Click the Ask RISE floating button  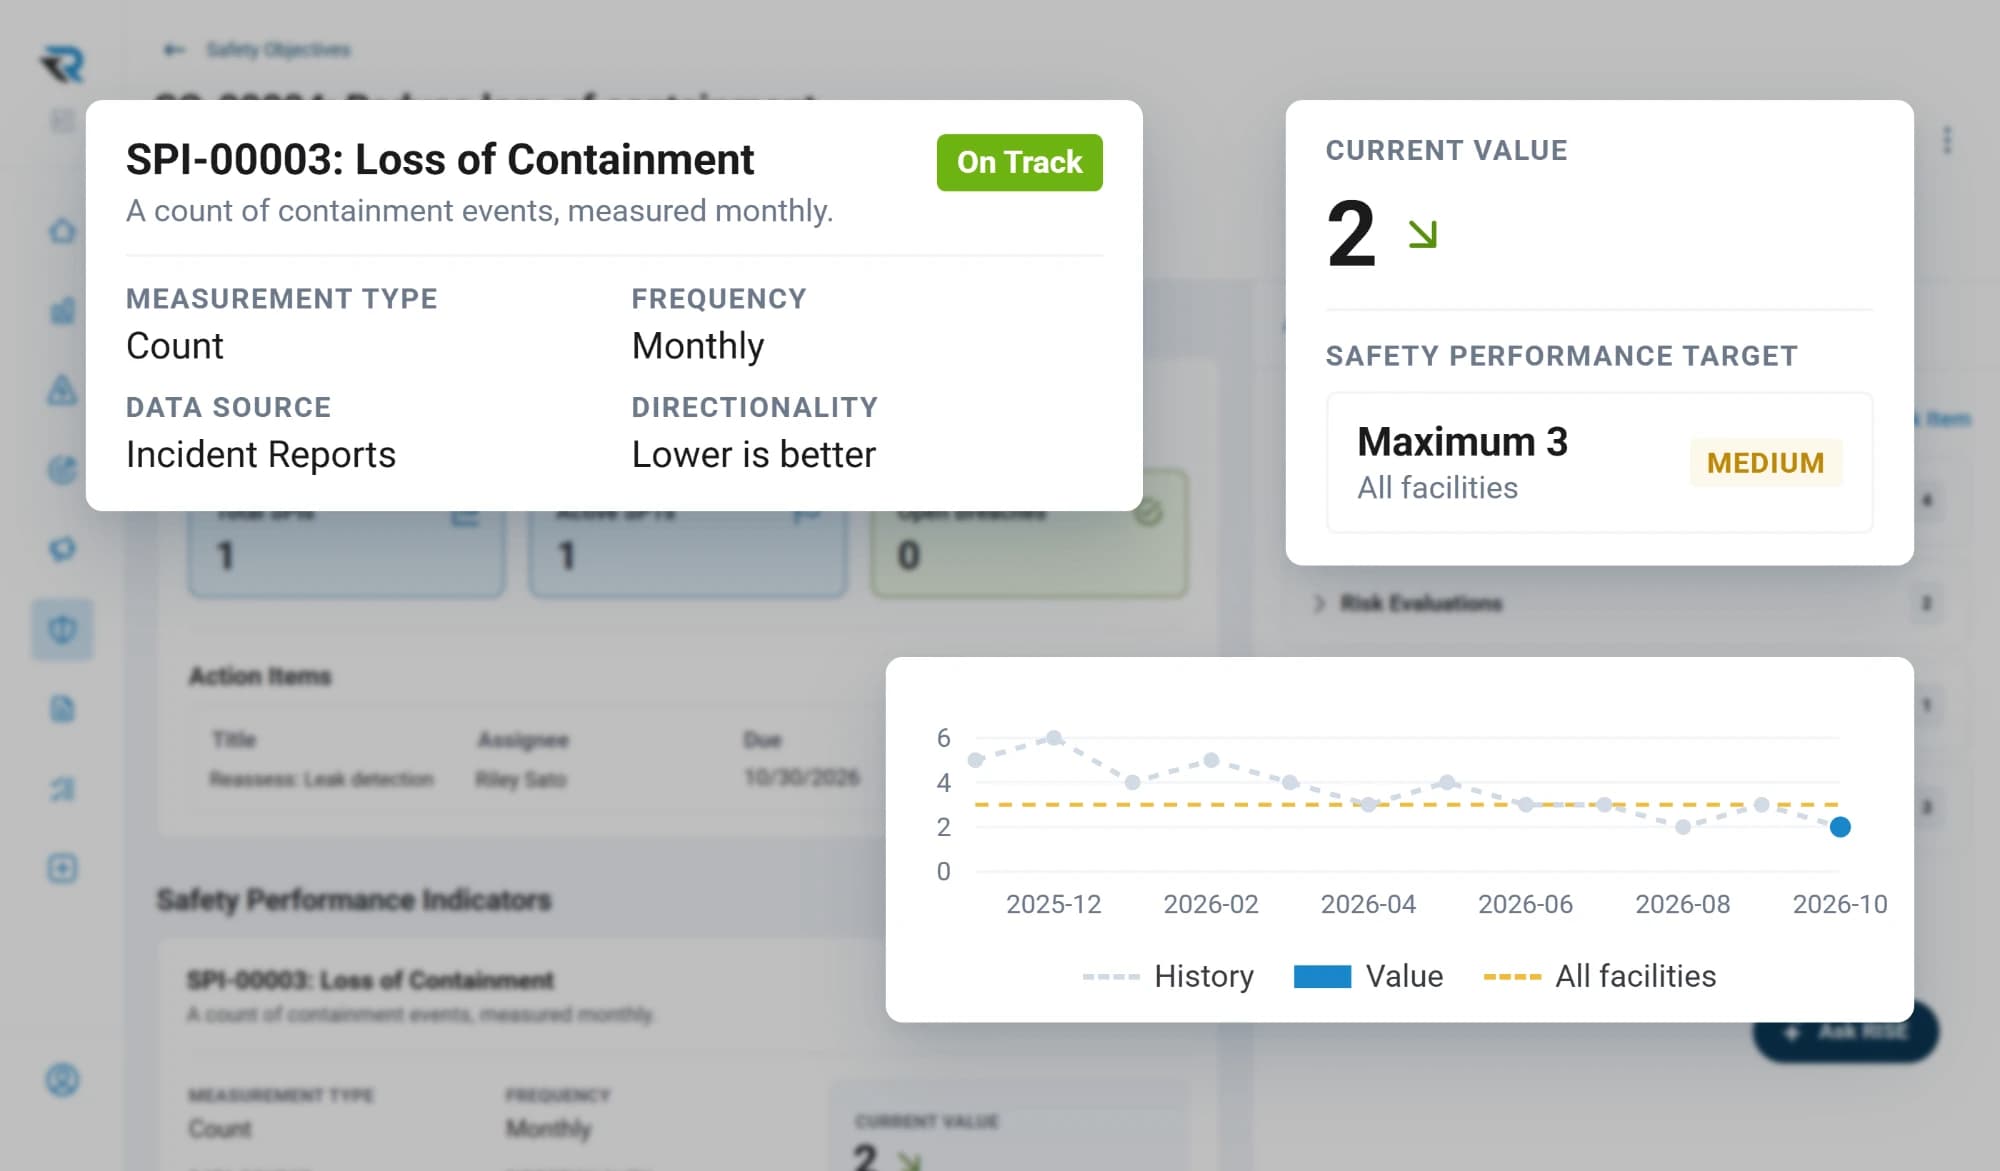coord(1846,1032)
